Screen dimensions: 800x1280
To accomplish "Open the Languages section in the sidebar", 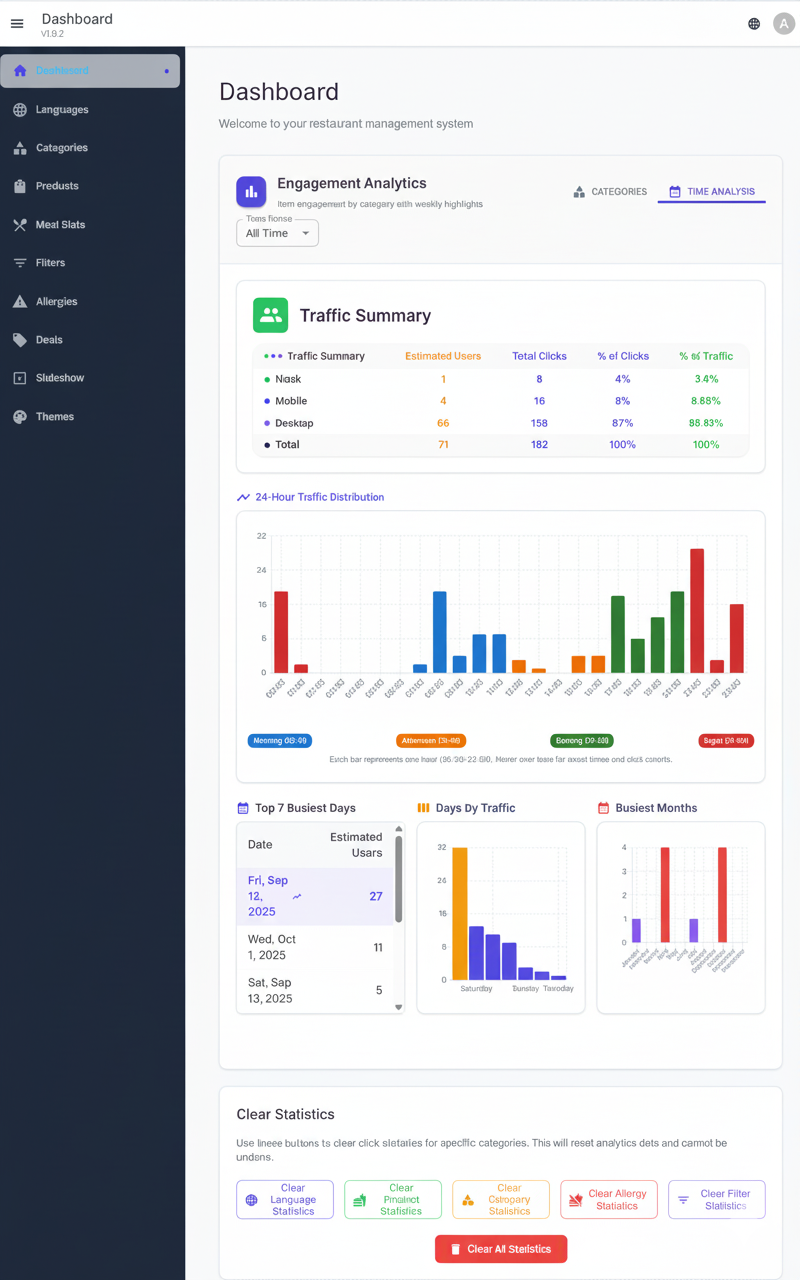I will [x=60, y=109].
